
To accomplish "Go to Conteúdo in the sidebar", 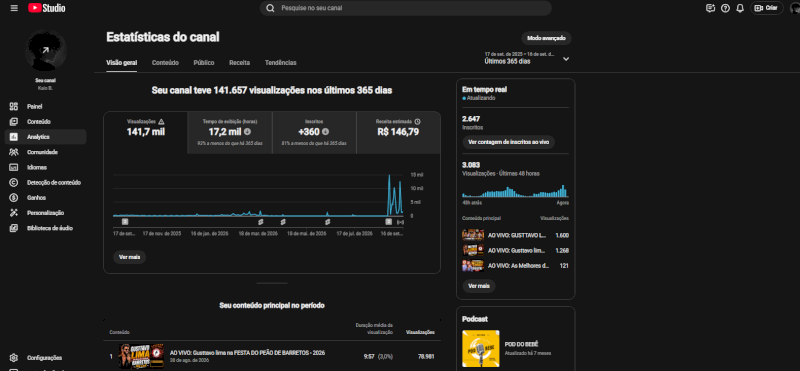I will pos(45,122).
